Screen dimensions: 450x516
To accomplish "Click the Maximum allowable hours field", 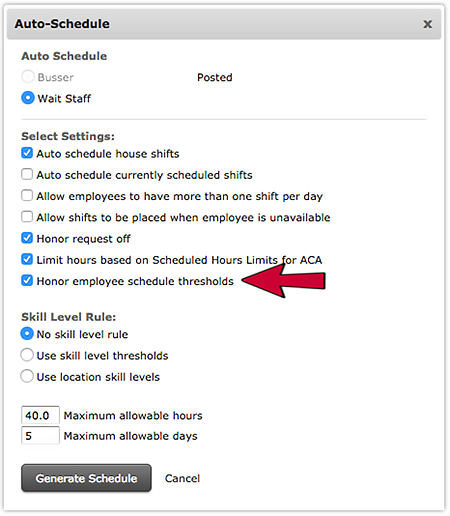I will (x=40, y=415).
